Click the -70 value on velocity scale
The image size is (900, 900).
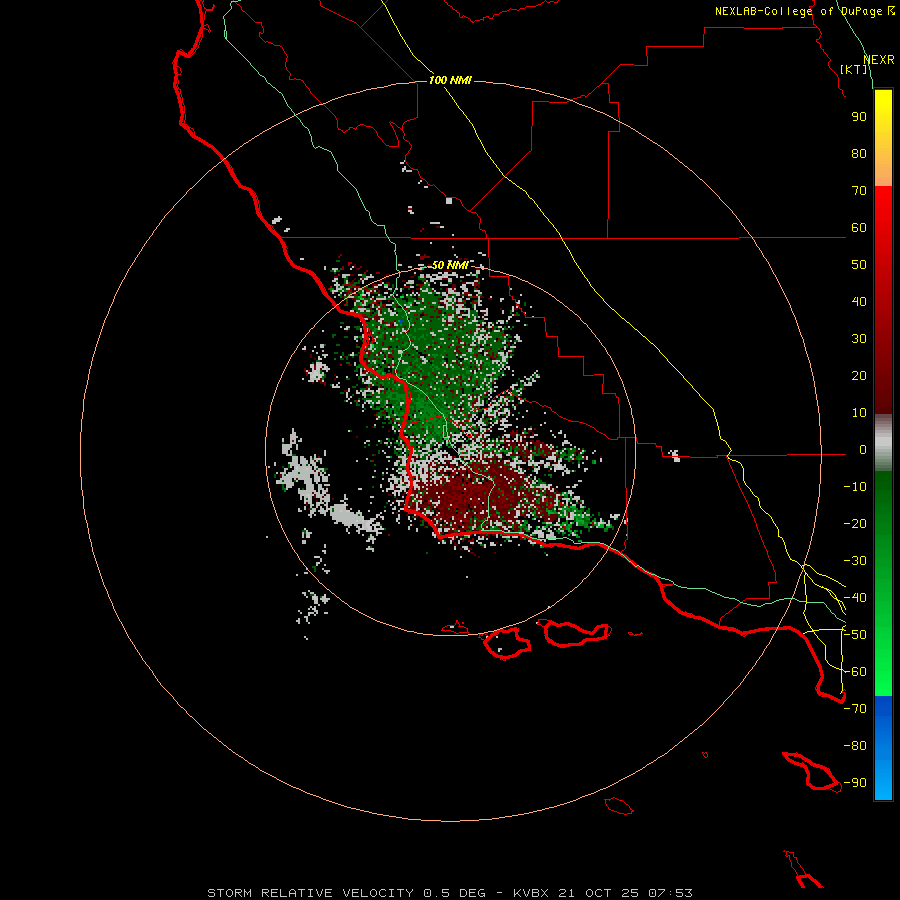[855, 709]
